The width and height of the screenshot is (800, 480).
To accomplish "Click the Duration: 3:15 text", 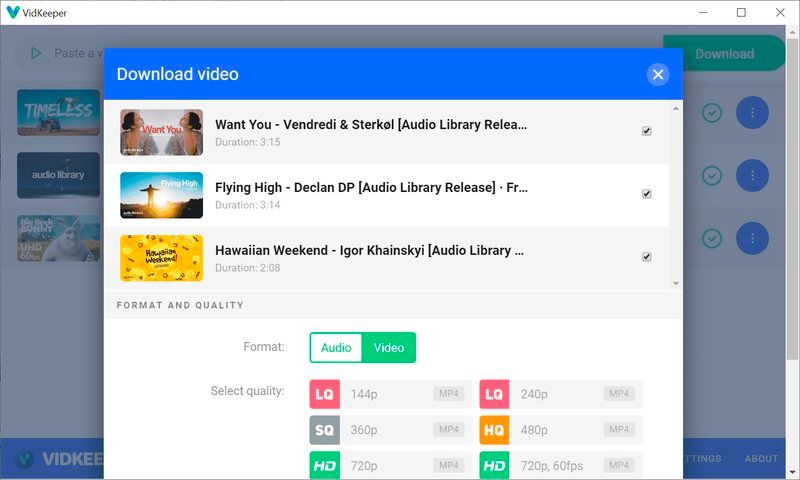I will point(247,142).
